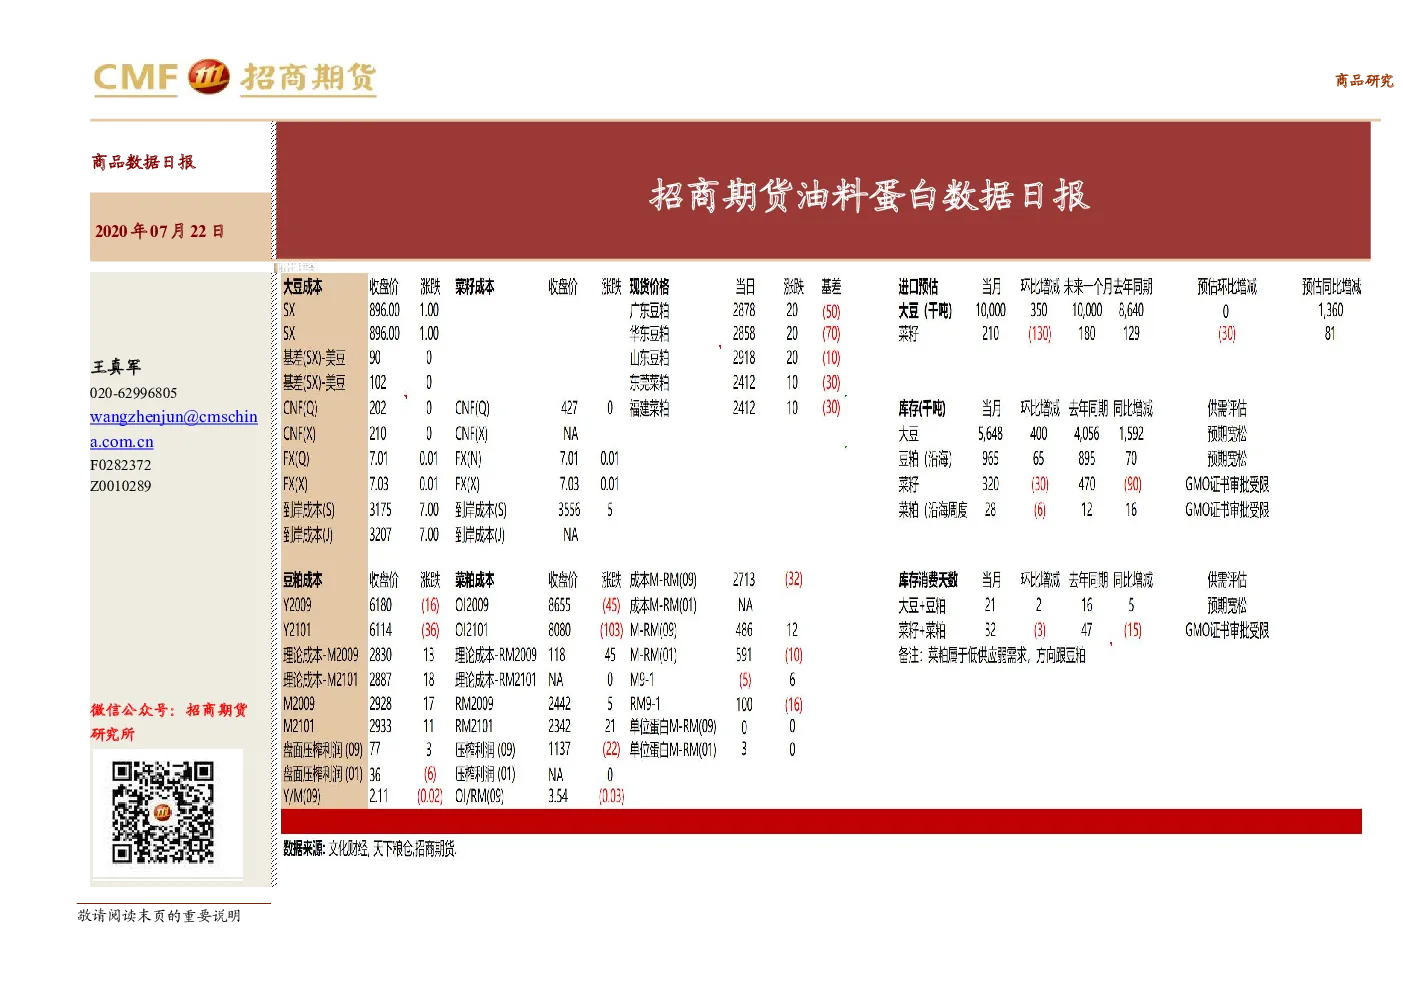The image size is (1403, 992).
Task: Click the phone number 020-62996805
Action: pyautogui.click(x=133, y=393)
